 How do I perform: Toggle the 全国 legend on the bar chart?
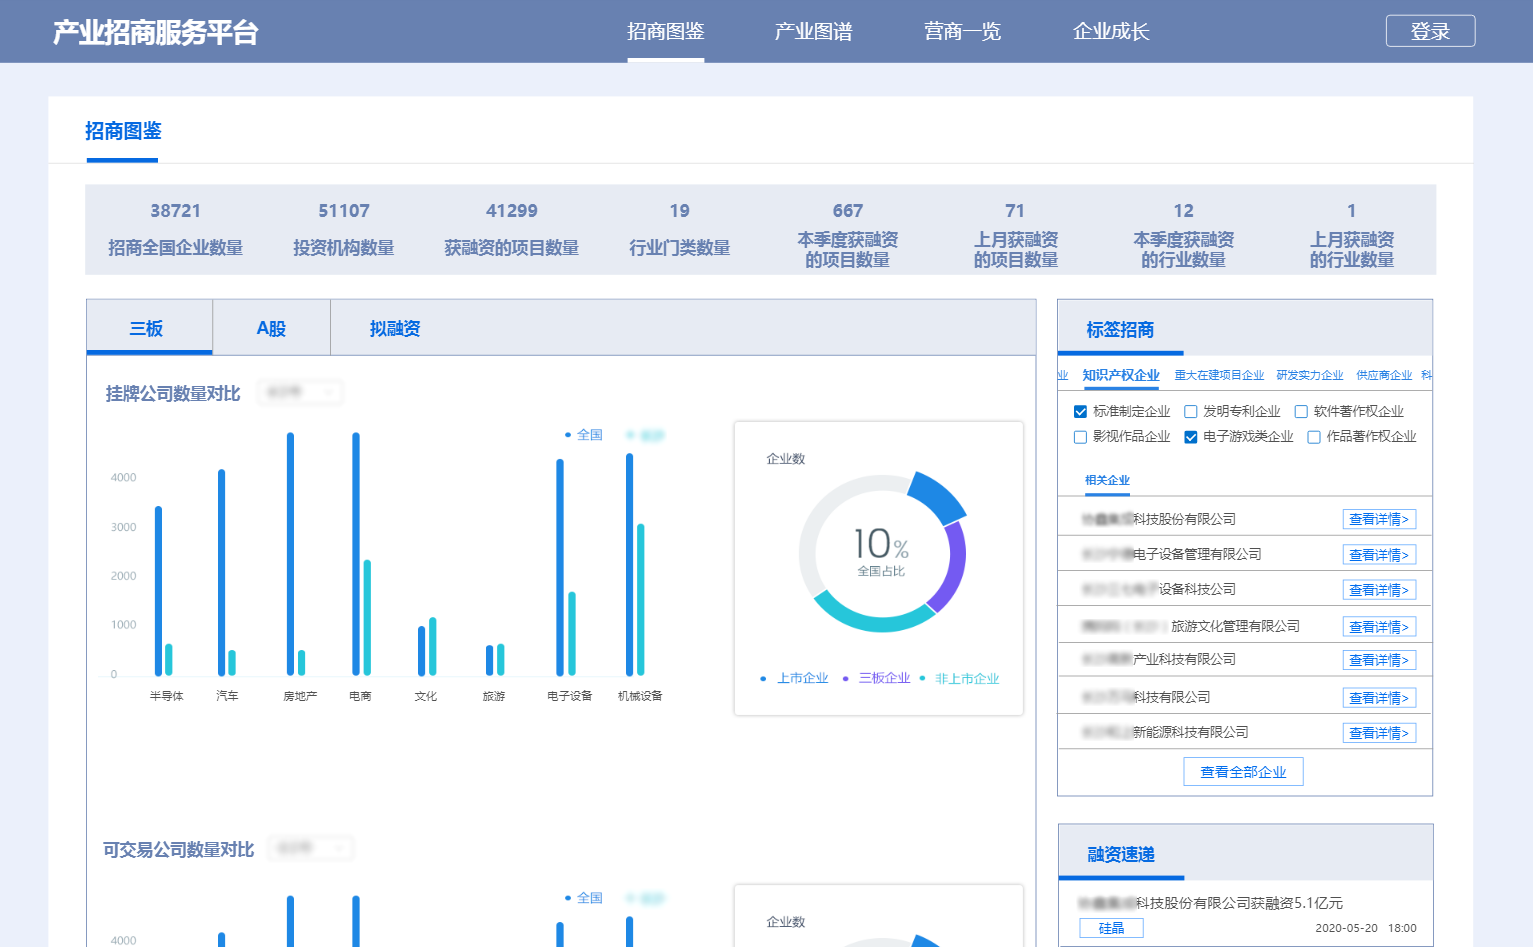(588, 434)
